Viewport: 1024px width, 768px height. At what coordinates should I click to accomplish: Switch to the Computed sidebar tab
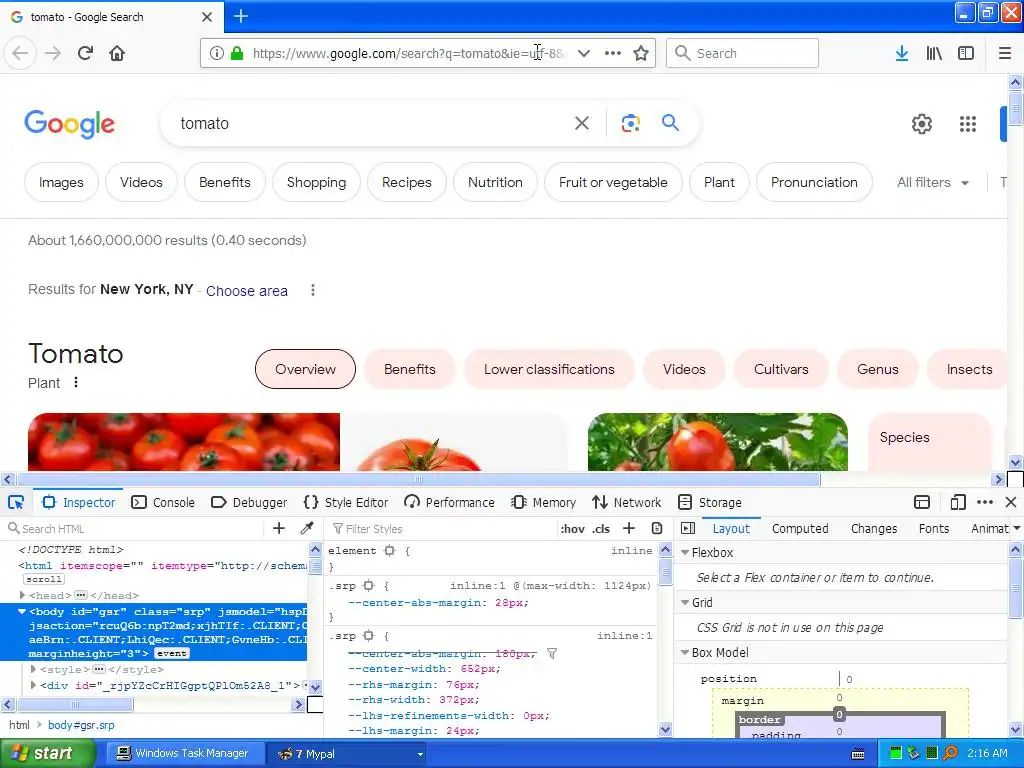coord(800,528)
